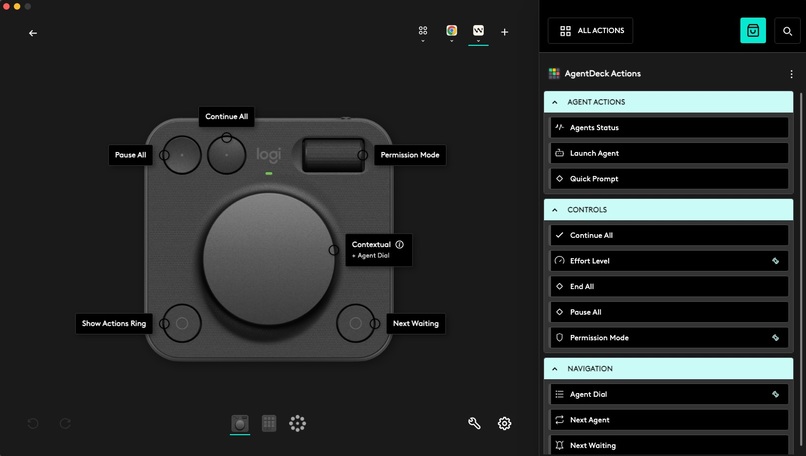Screen dimensions: 806x456
Task: Select the bottom-right device button
Action: point(355,323)
